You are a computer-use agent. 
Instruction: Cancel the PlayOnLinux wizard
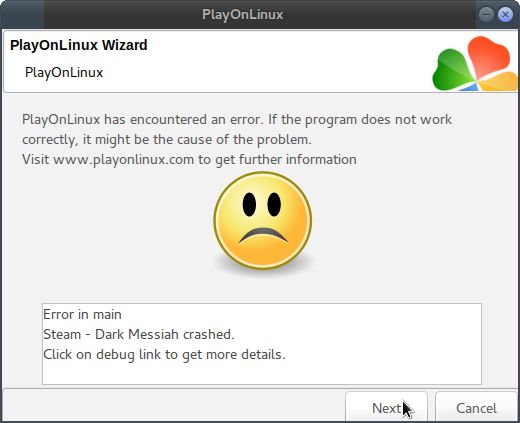(x=476, y=407)
